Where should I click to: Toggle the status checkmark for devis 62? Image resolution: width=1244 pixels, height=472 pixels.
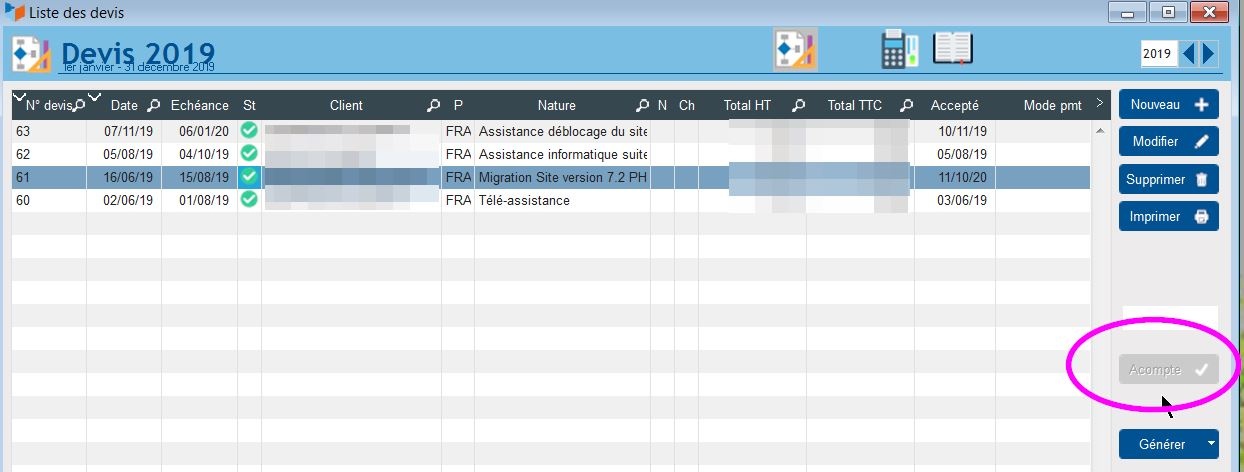click(249, 154)
